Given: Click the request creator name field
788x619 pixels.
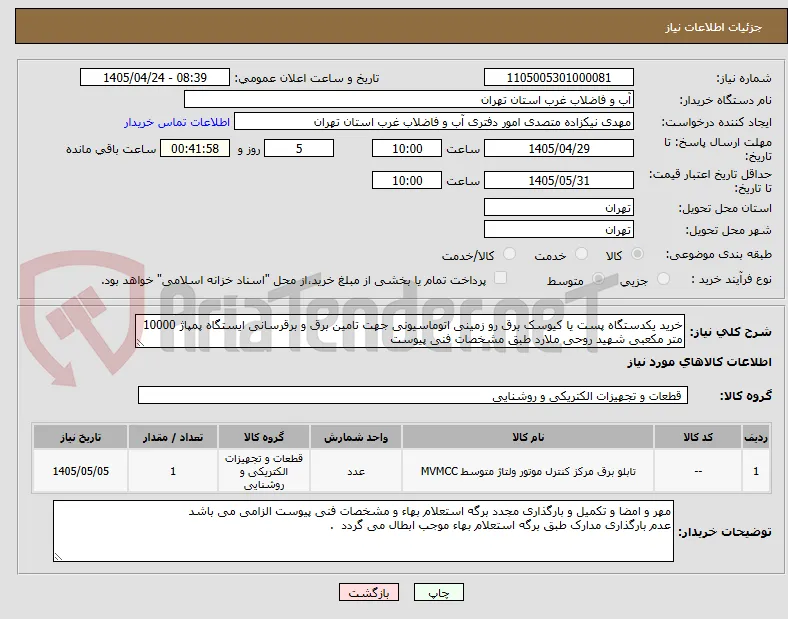Looking at the screenshot, I should click(x=434, y=122).
